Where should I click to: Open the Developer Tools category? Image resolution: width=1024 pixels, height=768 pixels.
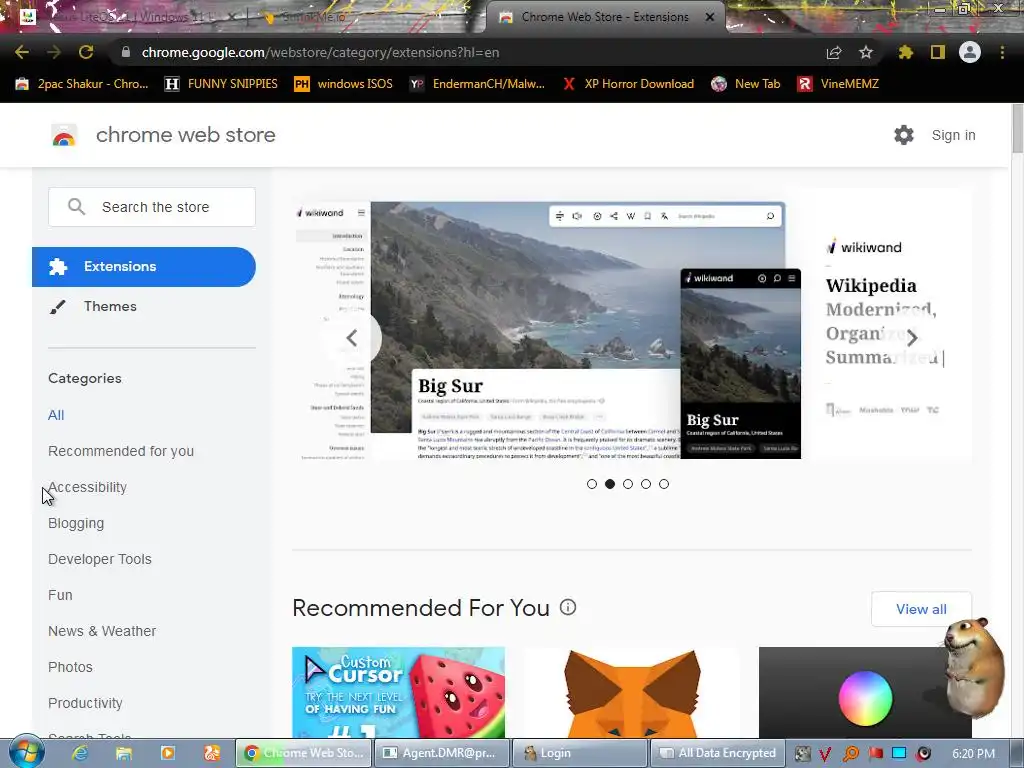(99, 559)
